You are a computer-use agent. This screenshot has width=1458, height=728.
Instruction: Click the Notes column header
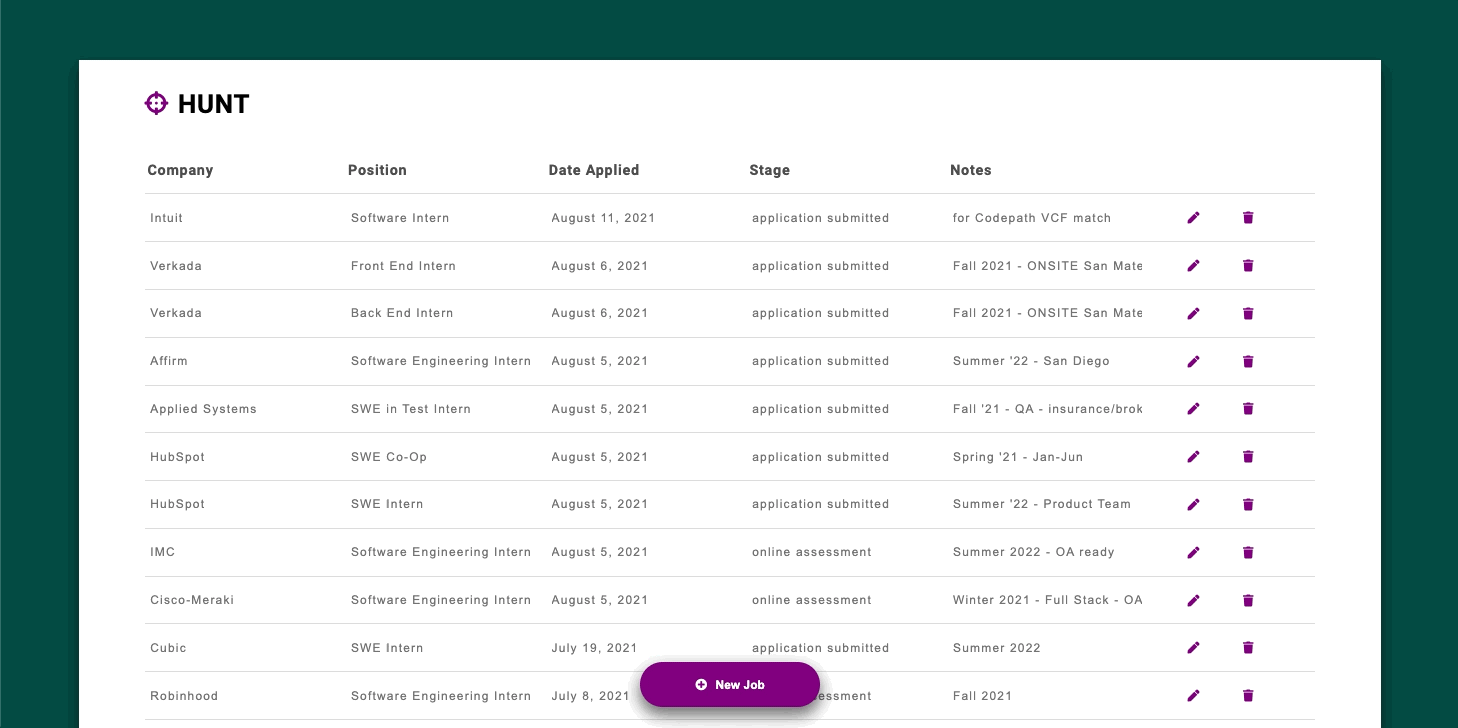click(971, 170)
